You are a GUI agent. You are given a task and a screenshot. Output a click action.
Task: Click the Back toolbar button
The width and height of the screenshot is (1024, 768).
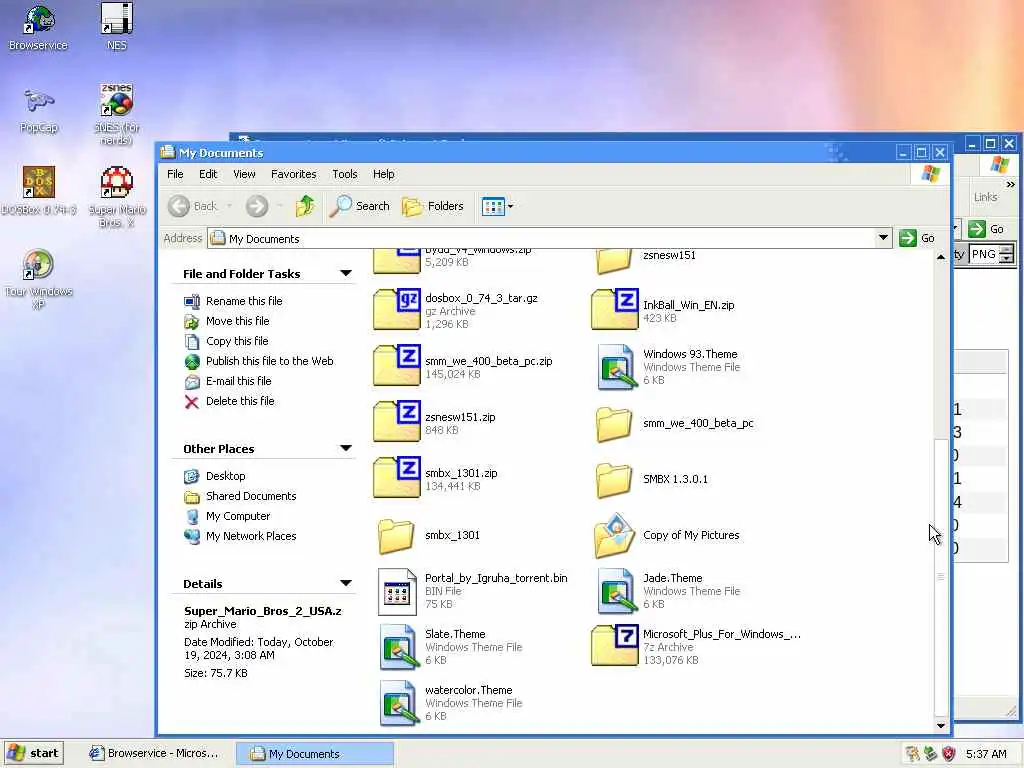tap(194, 206)
